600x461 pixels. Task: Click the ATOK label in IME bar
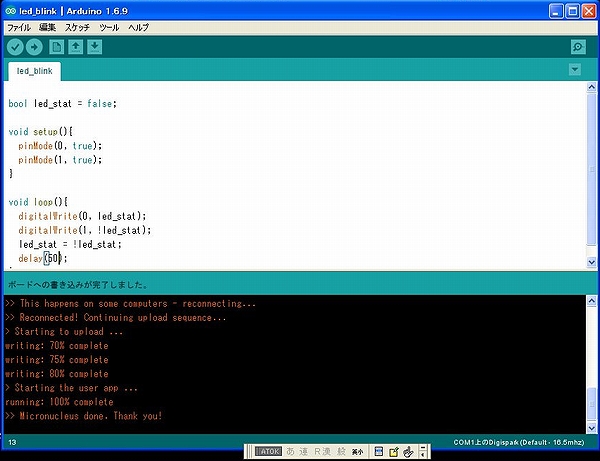(269, 451)
